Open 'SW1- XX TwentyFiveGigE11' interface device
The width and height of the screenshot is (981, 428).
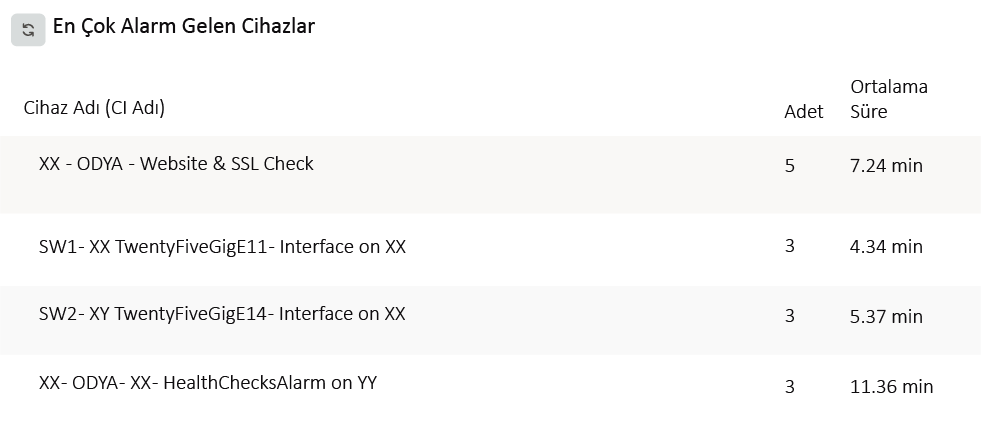click(222, 247)
